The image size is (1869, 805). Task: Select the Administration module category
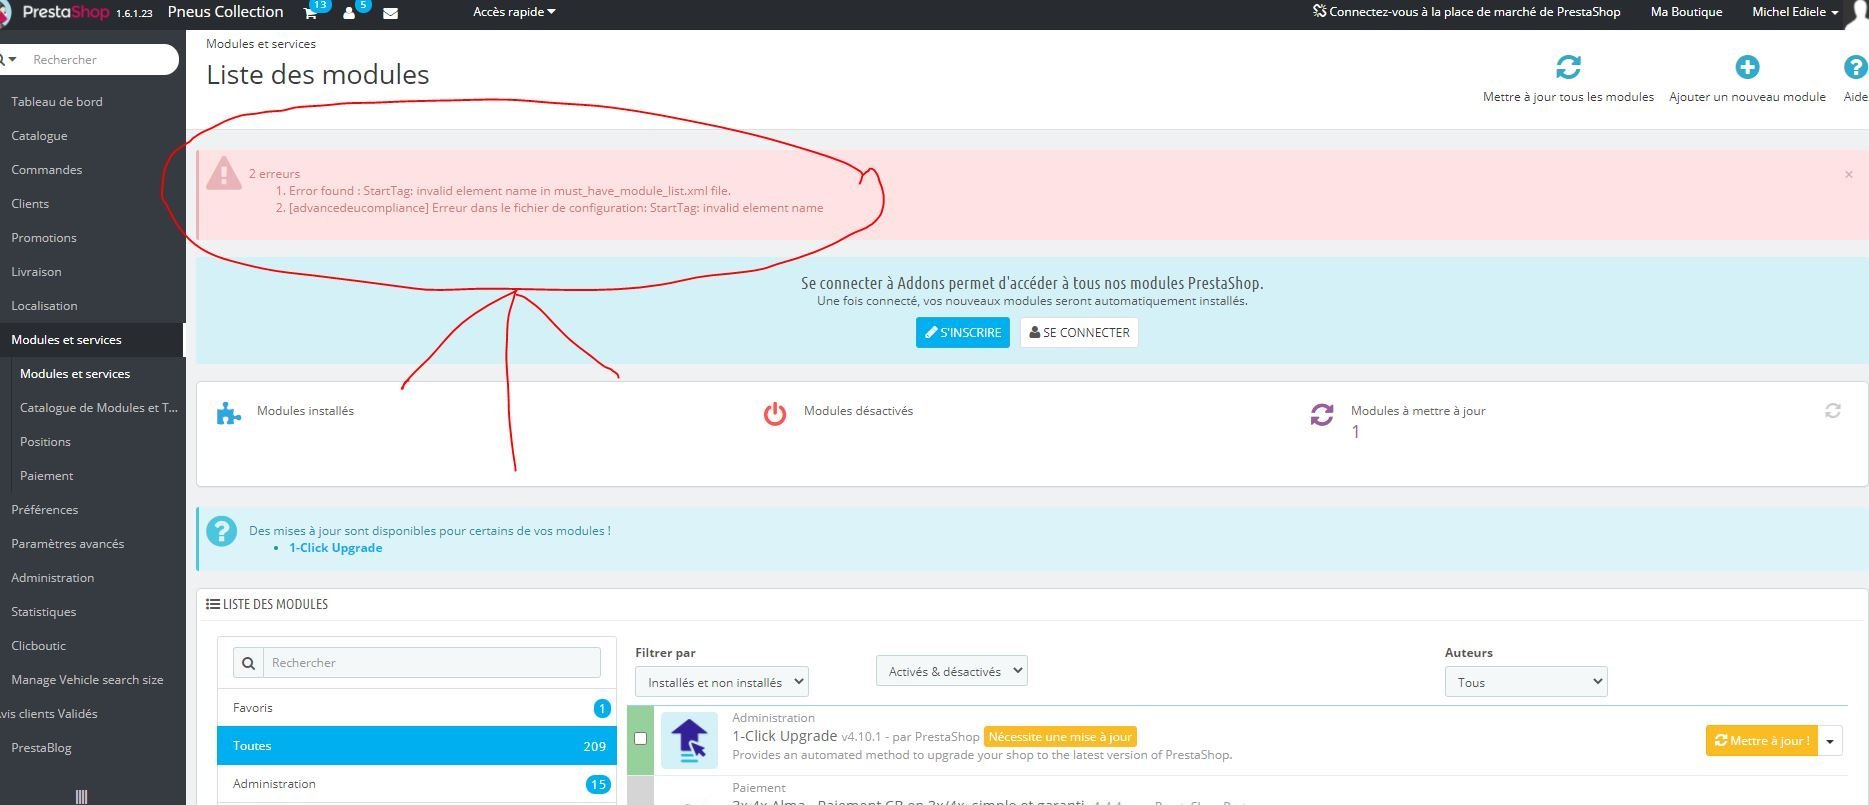pos(417,784)
